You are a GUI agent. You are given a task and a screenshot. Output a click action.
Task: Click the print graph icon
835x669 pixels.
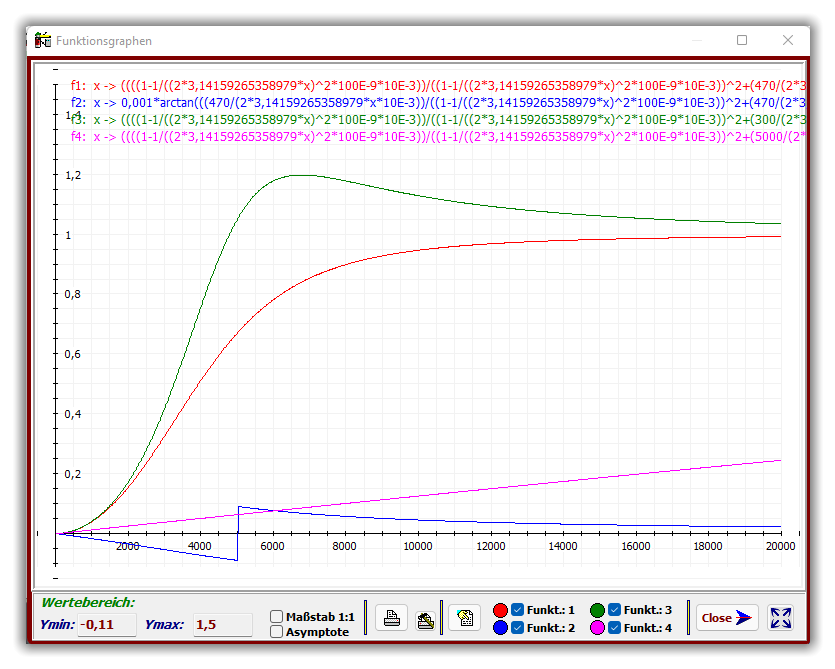pos(391,618)
